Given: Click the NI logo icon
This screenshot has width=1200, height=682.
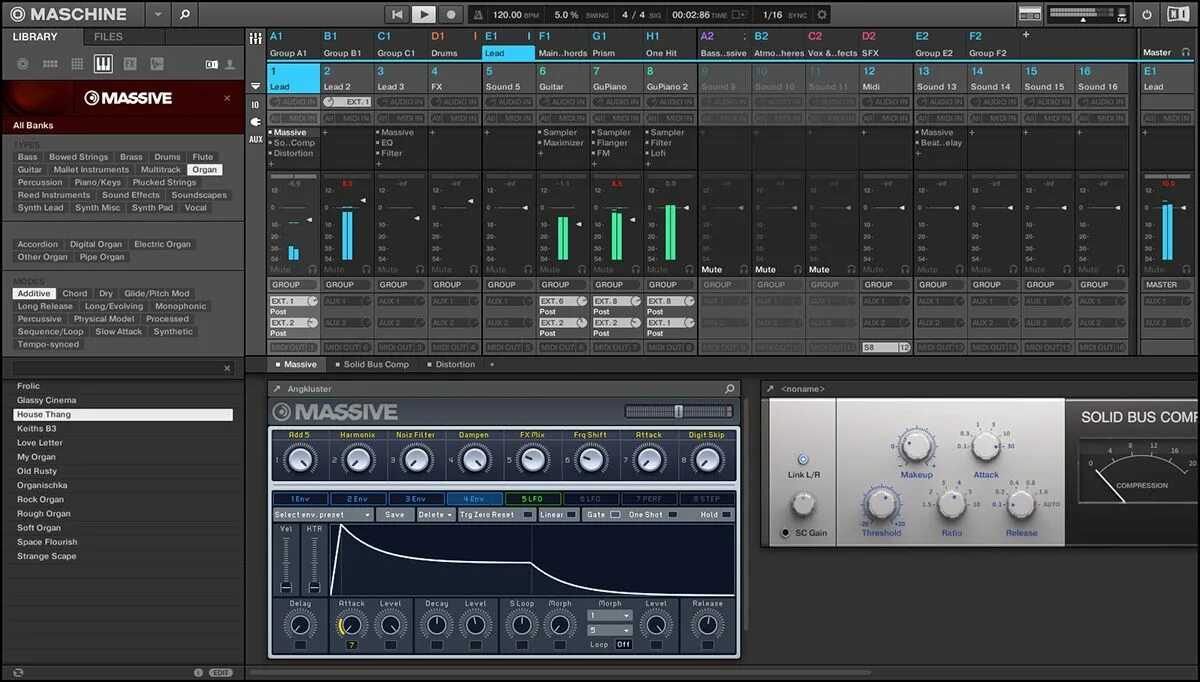Looking at the screenshot, I should click(1178, 15).
